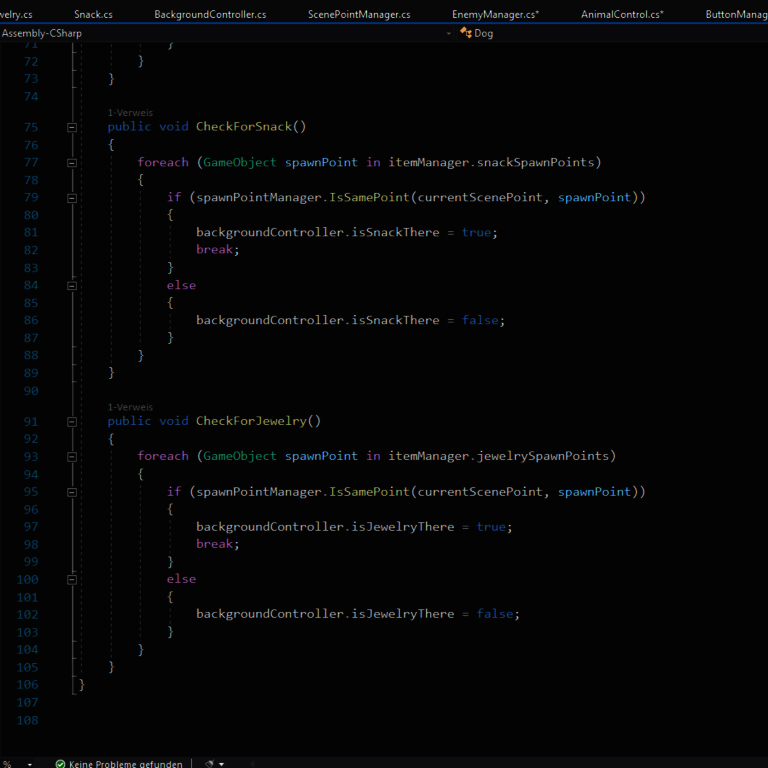This screenshot has width=768, height=768.
Task: Click the code cleanup brush icon
Action: click(210, 764)
